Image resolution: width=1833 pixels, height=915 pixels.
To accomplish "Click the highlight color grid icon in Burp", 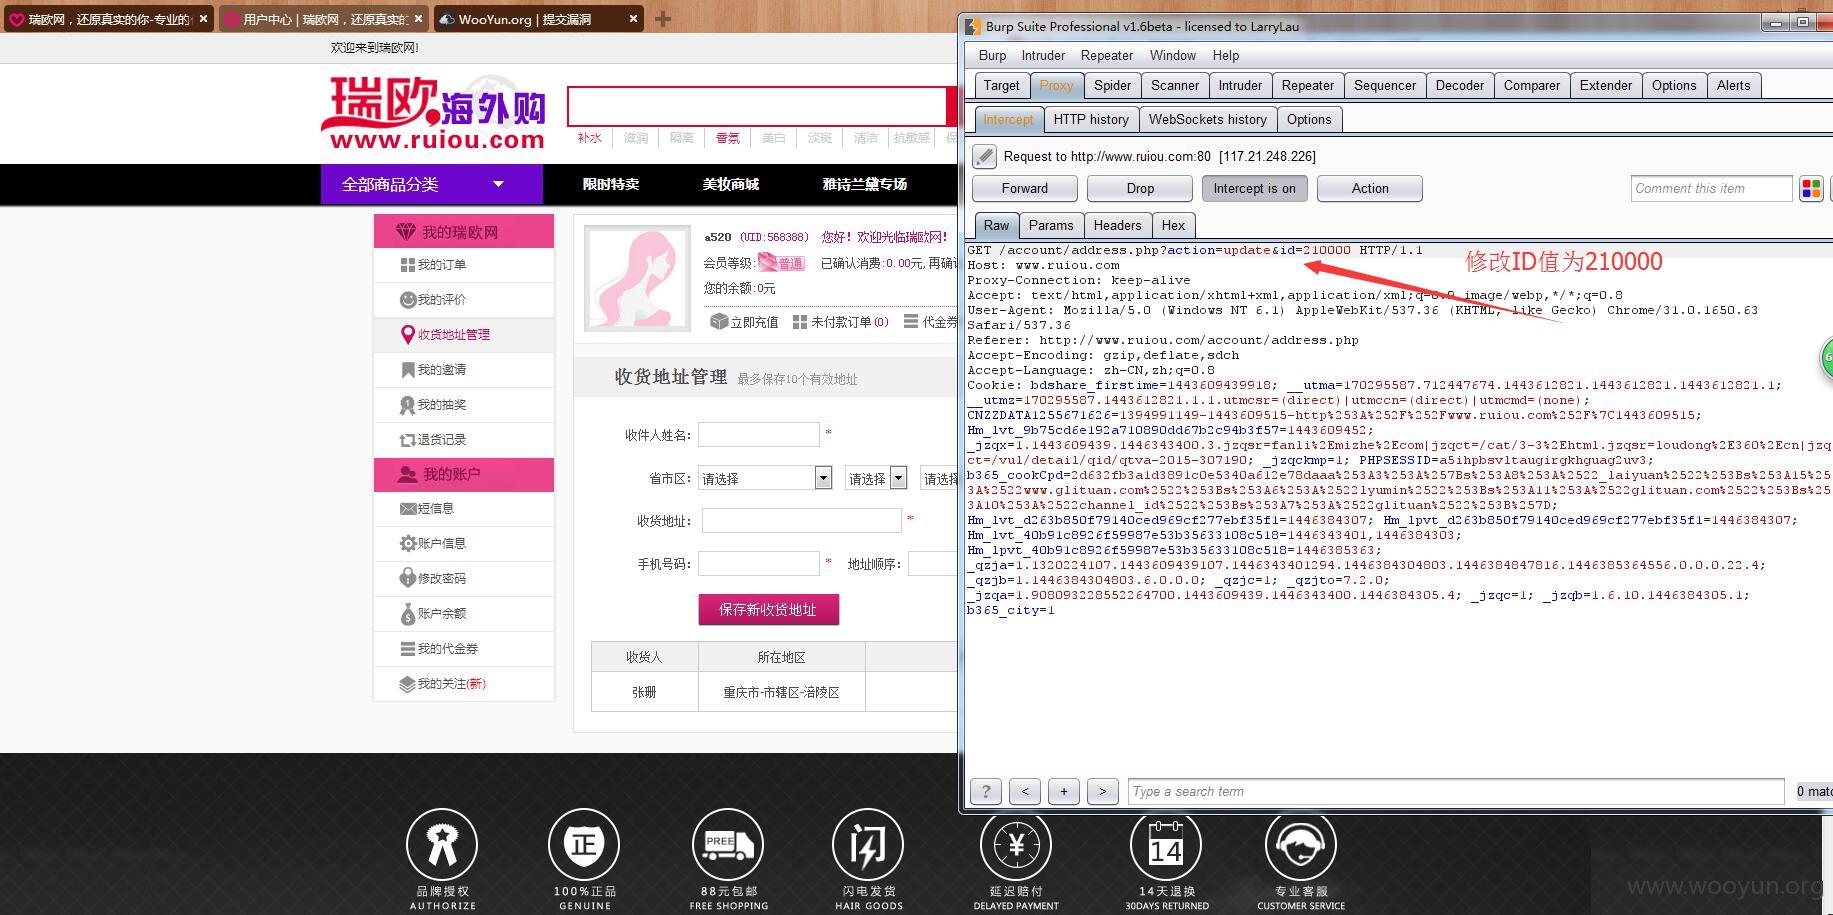I will [1811, 188].
